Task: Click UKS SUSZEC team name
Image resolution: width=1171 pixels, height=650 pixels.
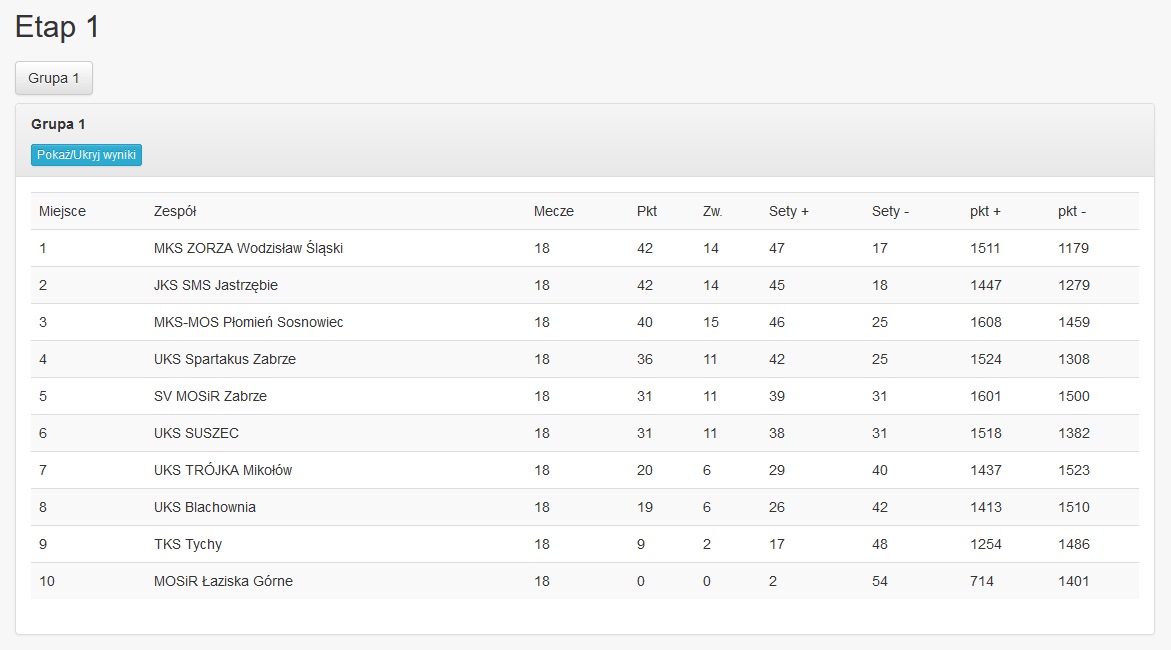Action: click(196, 433)
